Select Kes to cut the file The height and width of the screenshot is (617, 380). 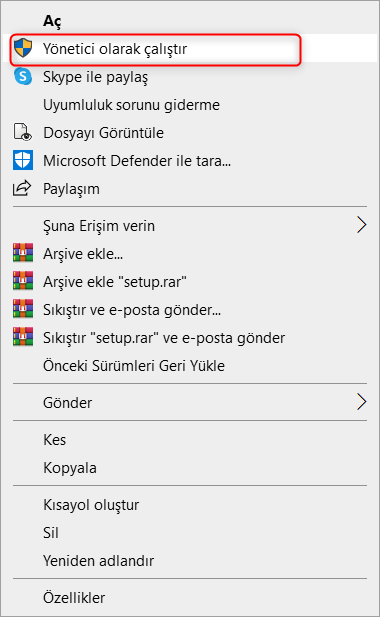point(190,440)
